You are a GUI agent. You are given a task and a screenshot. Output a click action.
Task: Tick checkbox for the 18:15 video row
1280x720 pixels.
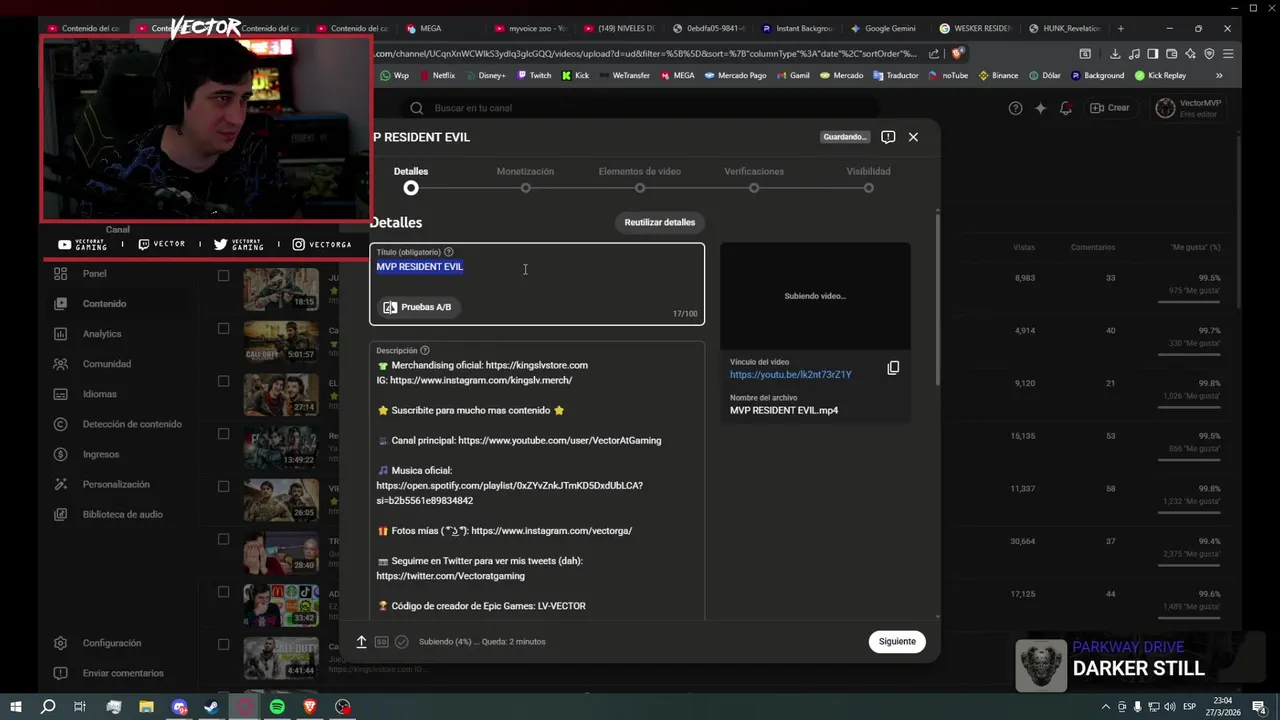[224, 276]
